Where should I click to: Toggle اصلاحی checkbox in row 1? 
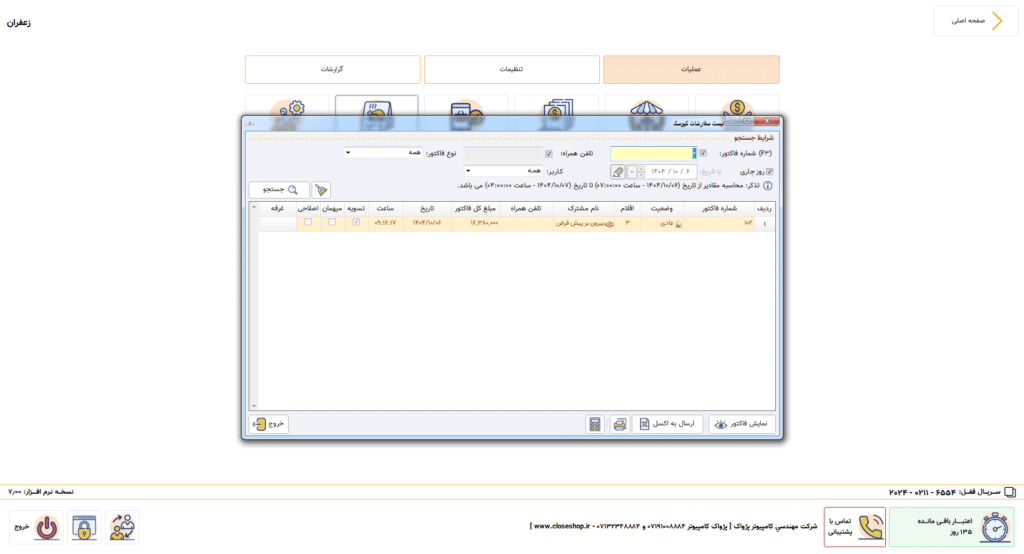coord(308,223)
